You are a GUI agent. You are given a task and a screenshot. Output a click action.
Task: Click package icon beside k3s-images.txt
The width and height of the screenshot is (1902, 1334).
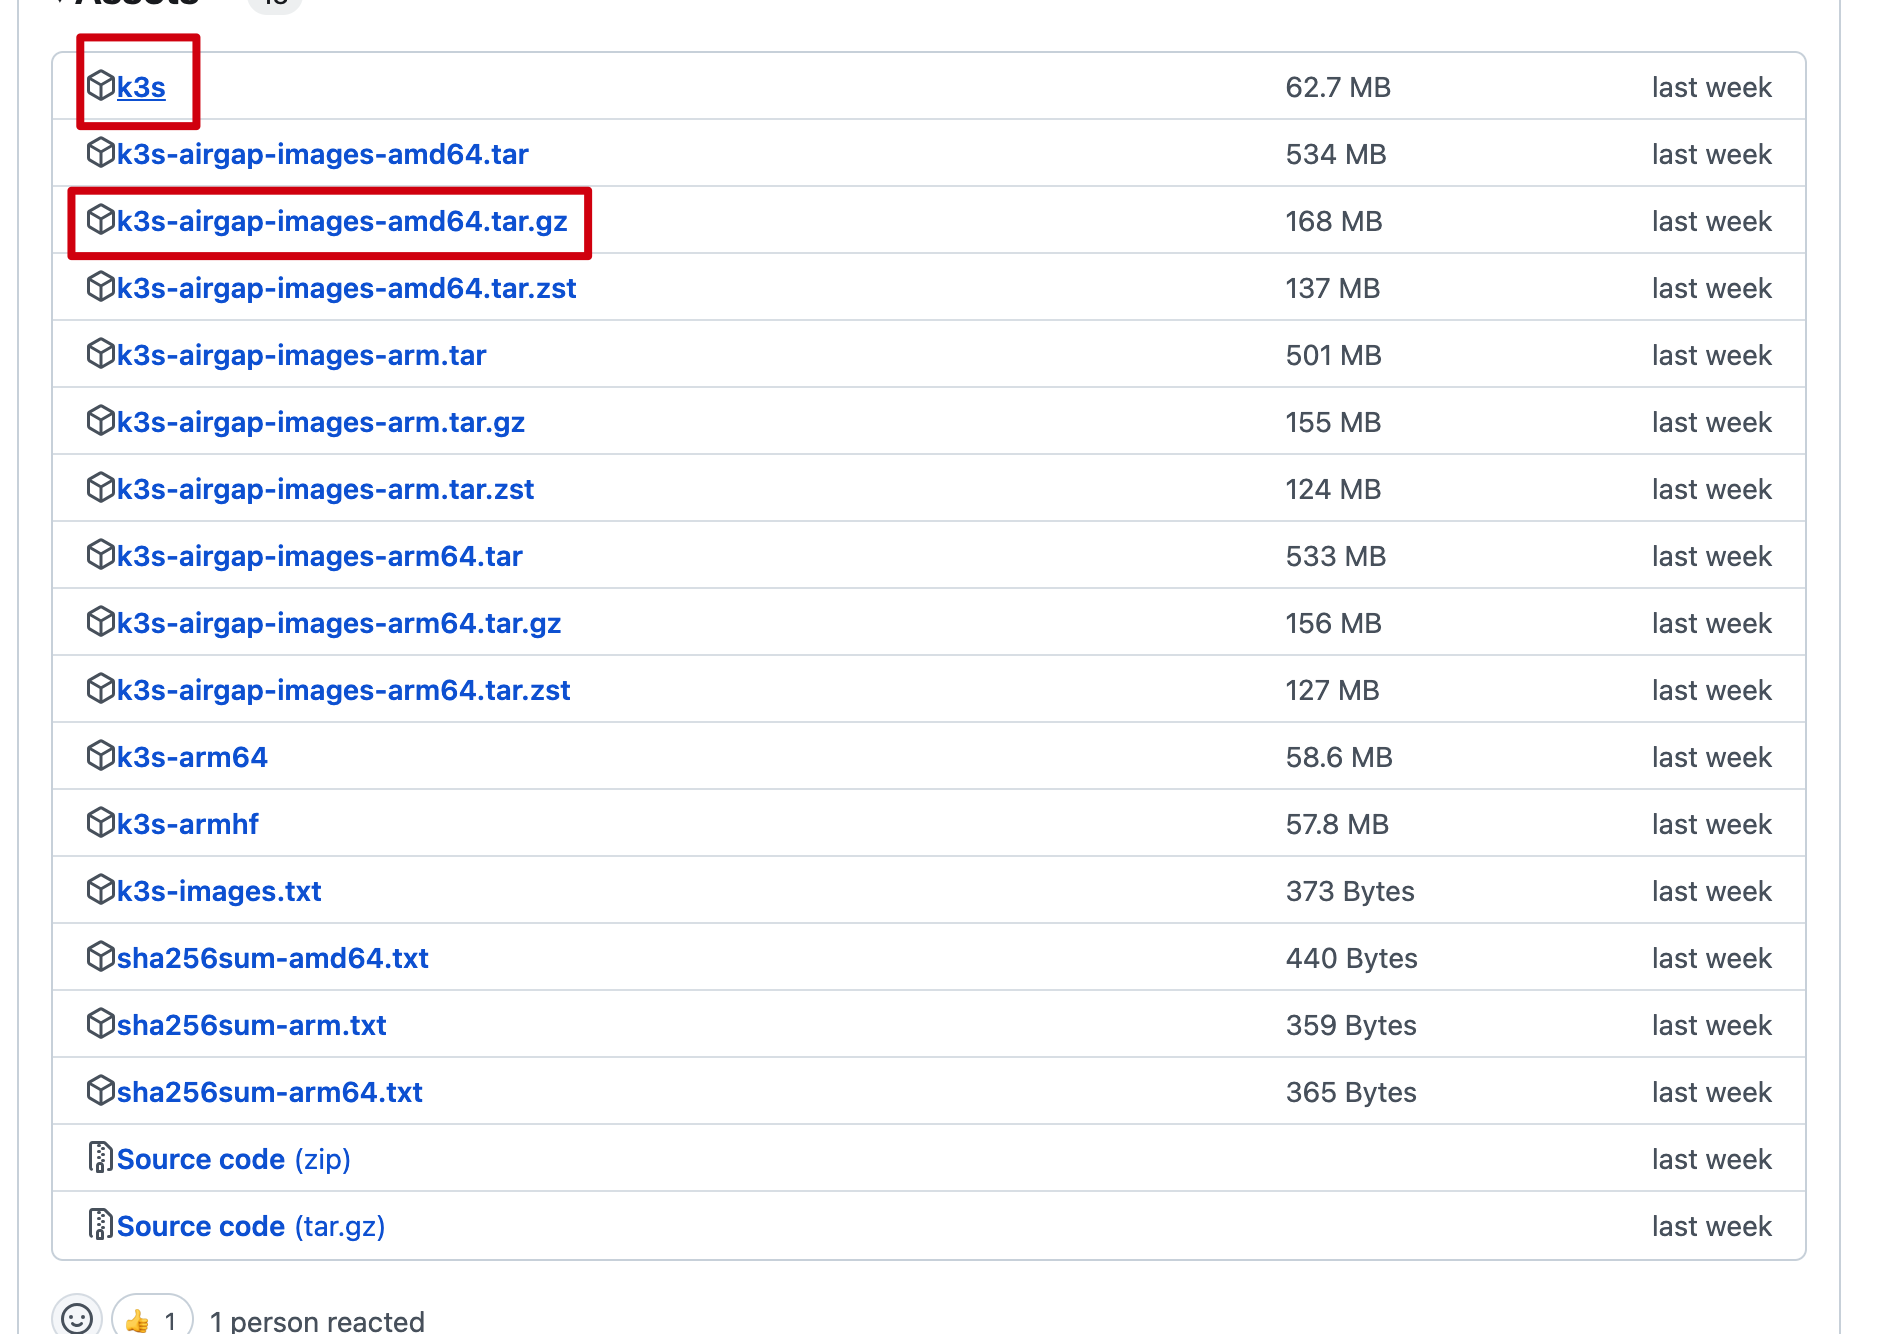(x=101, y=889)
